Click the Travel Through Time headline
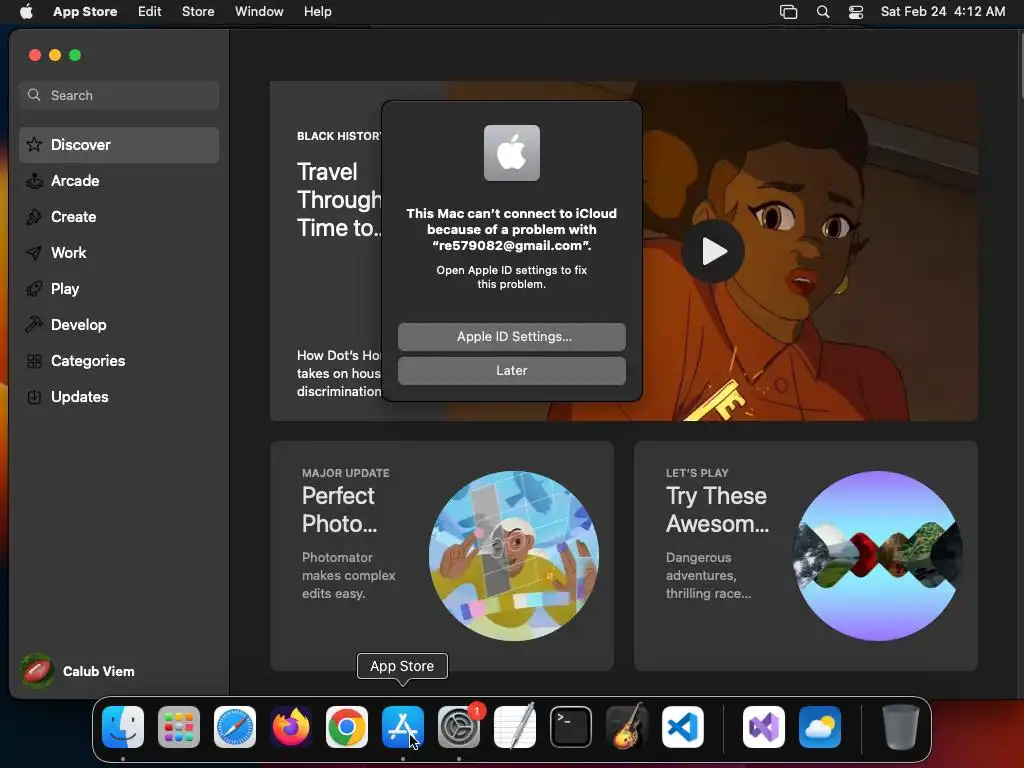 point(340,200)
